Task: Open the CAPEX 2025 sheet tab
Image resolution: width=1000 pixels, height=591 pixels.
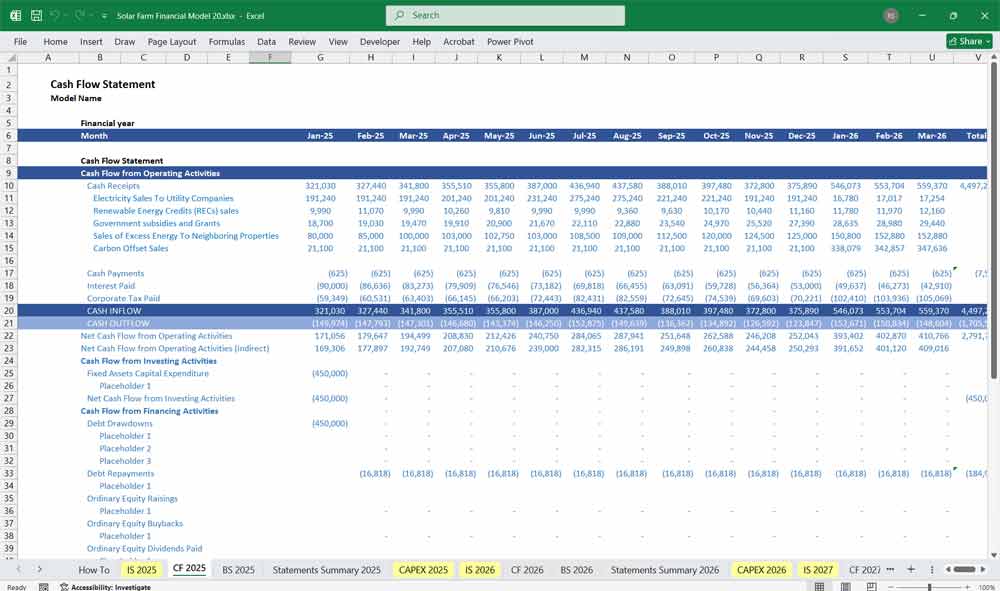Action: 423,569
